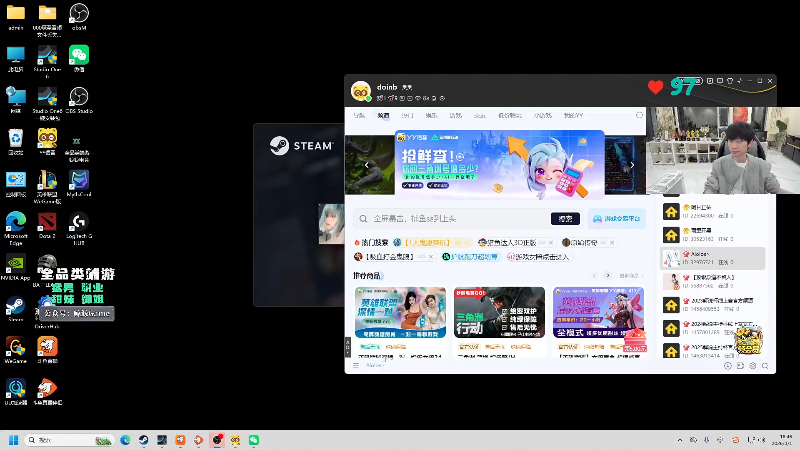Click the download icon in YY bottom bar

[x=728, y=366]
